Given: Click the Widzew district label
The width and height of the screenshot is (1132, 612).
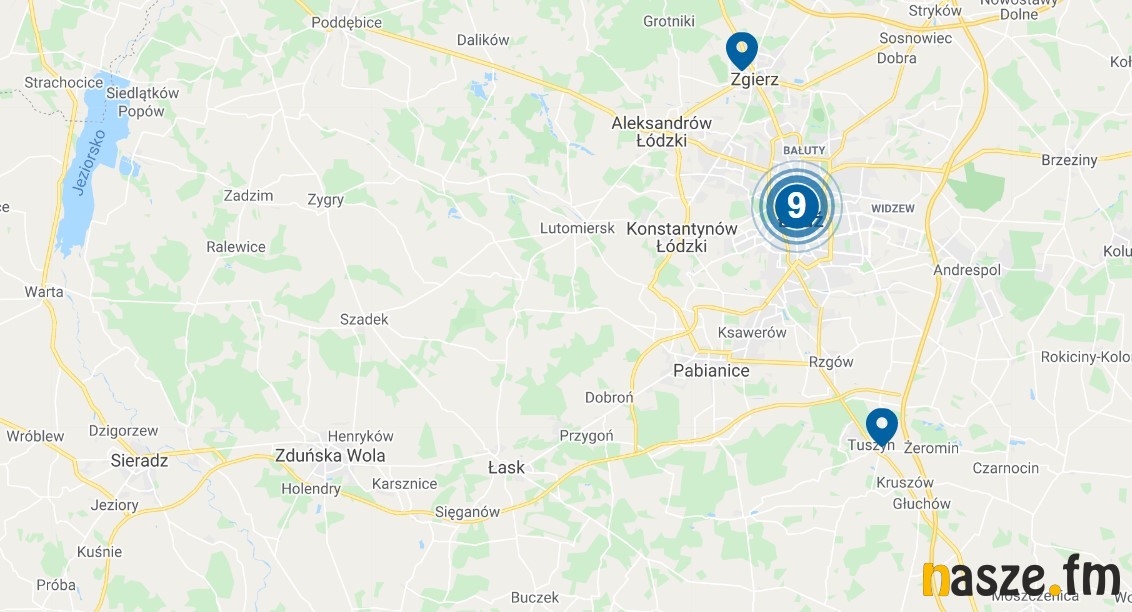Looking at the screenshot, I should tap(893, 209).
